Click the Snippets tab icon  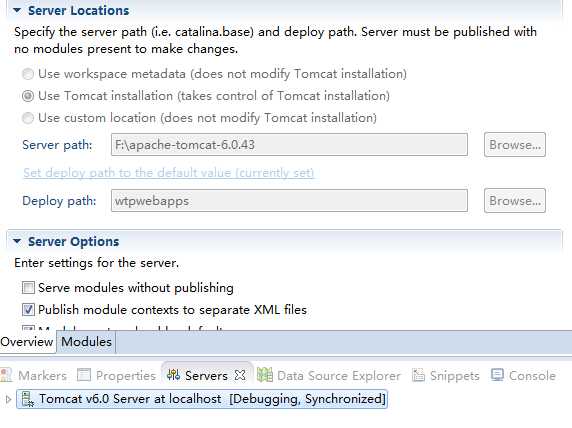click(418, 375)
